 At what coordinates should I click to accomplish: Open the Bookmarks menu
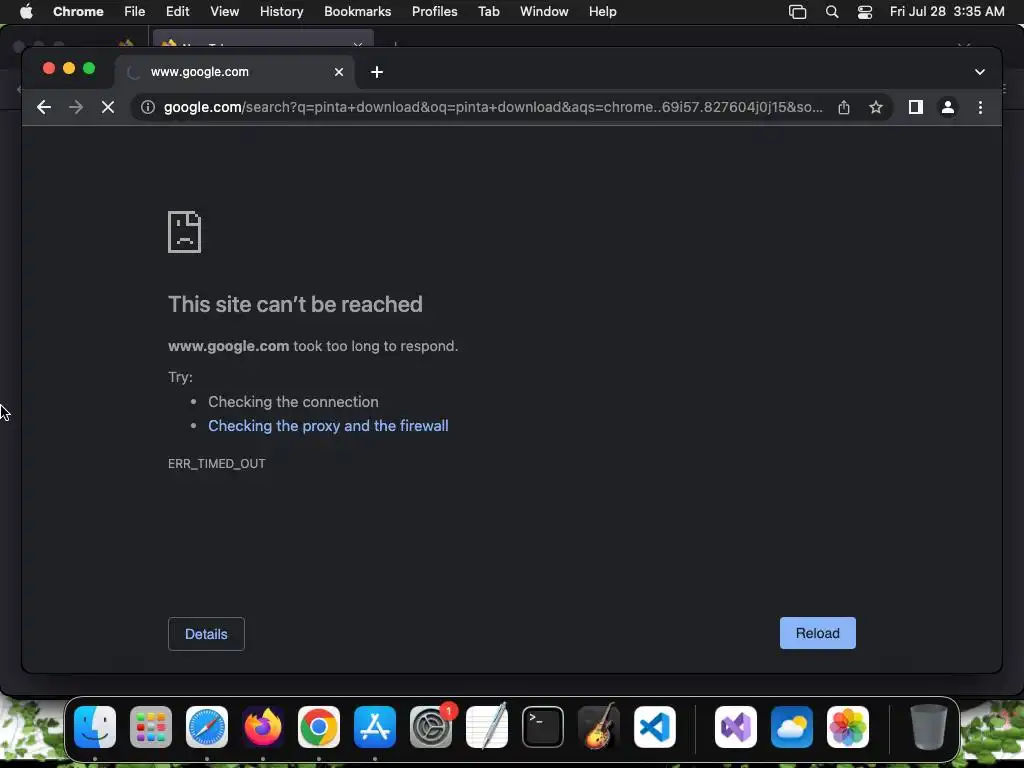(x=357, y=12)
